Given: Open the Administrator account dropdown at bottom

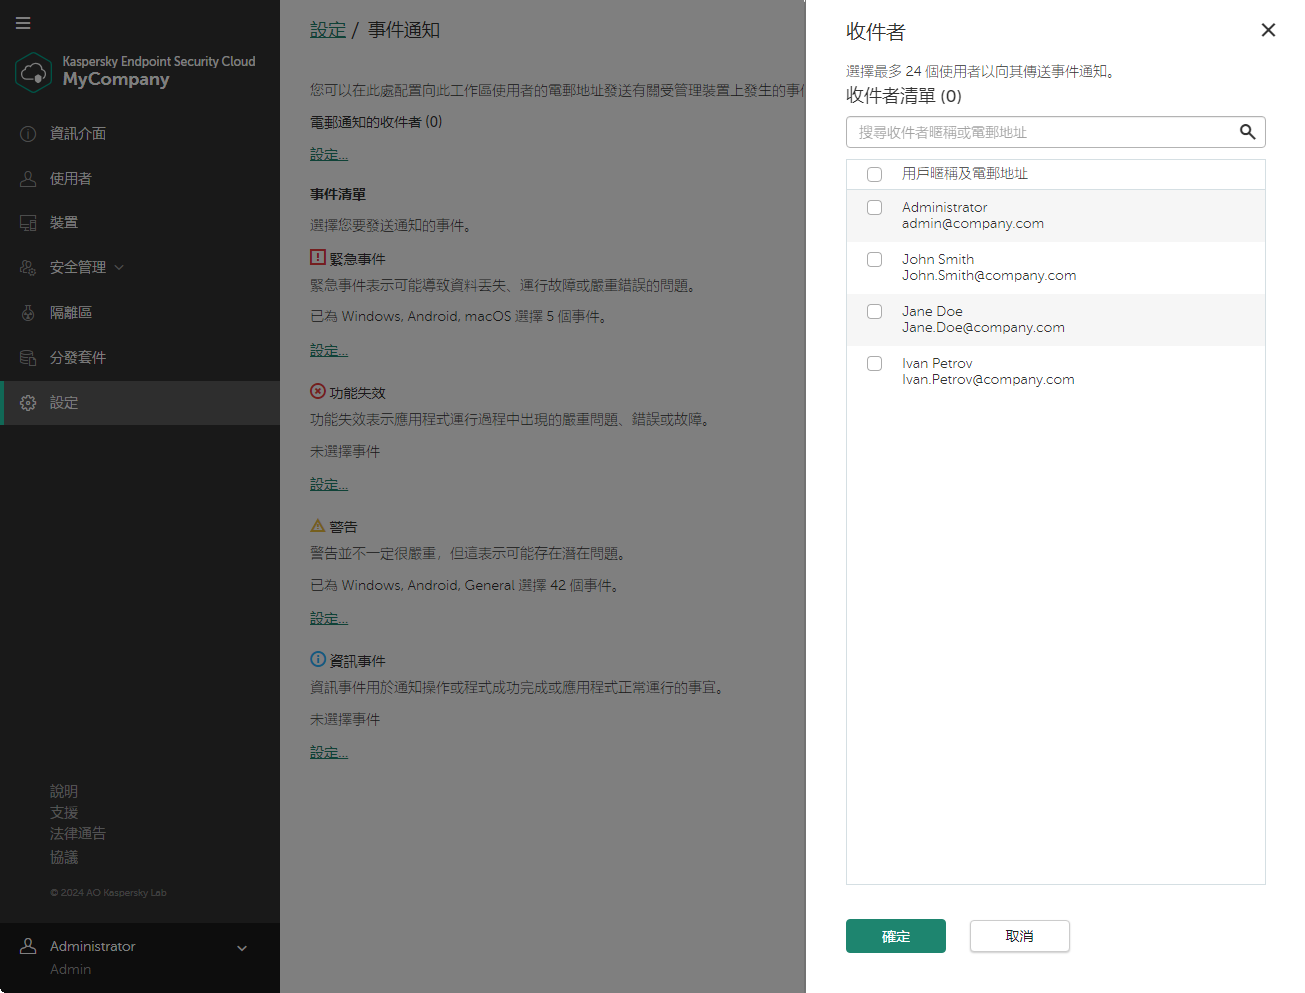Looking at the screenshot, I should coord(240,946).
